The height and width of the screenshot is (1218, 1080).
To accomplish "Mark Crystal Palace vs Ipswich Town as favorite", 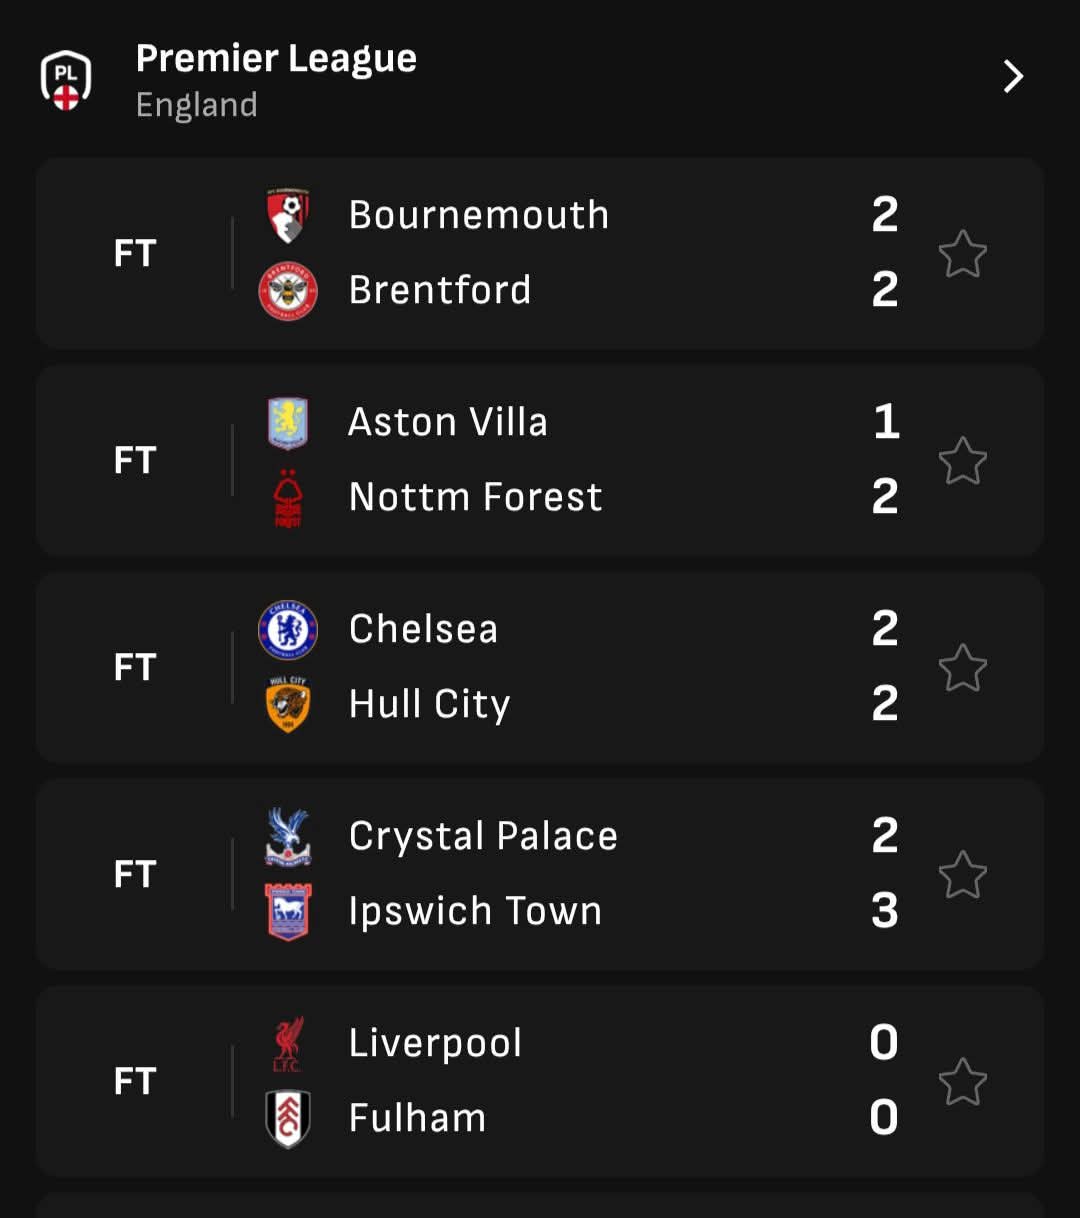I will 963,875.
